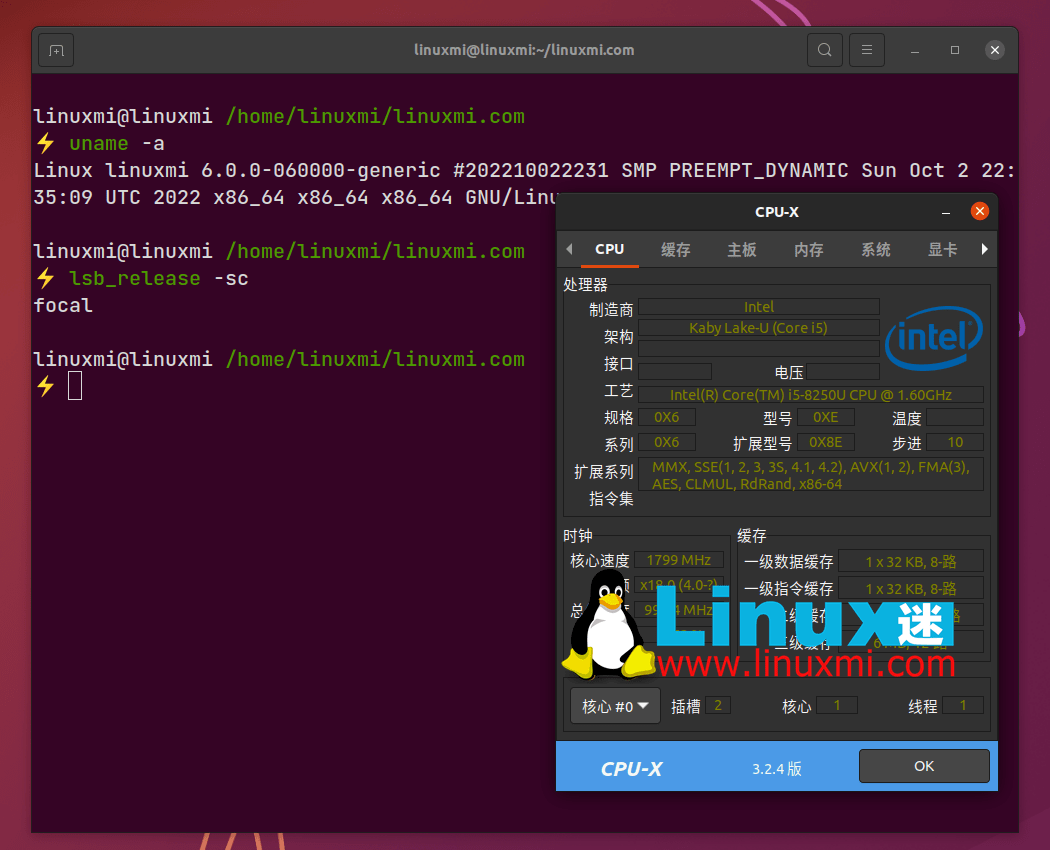The width and height of the screenshot is (1050, 850).
Task: Switch to the 主板 motherboard tab
Action: pos(741,249)
